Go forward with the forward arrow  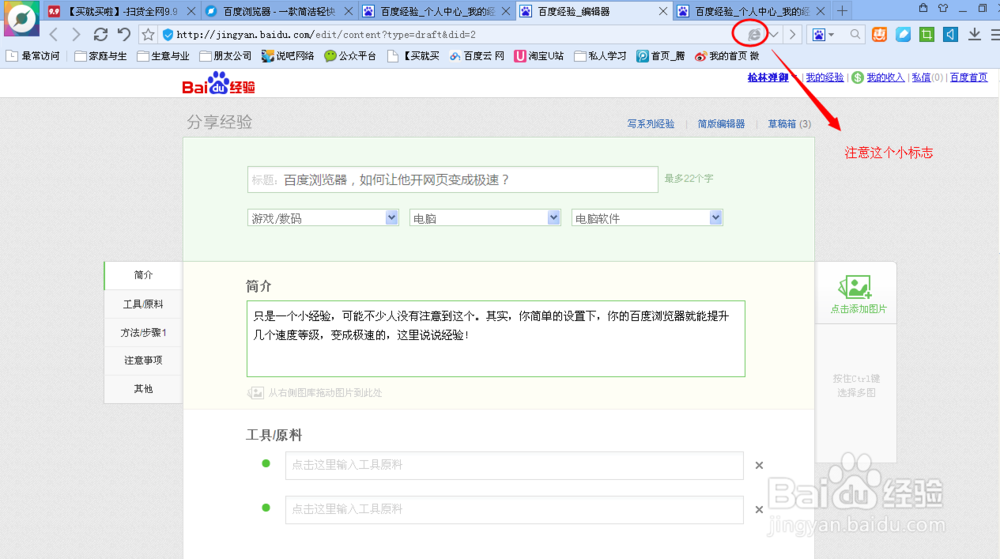click(x=76, y=34)
